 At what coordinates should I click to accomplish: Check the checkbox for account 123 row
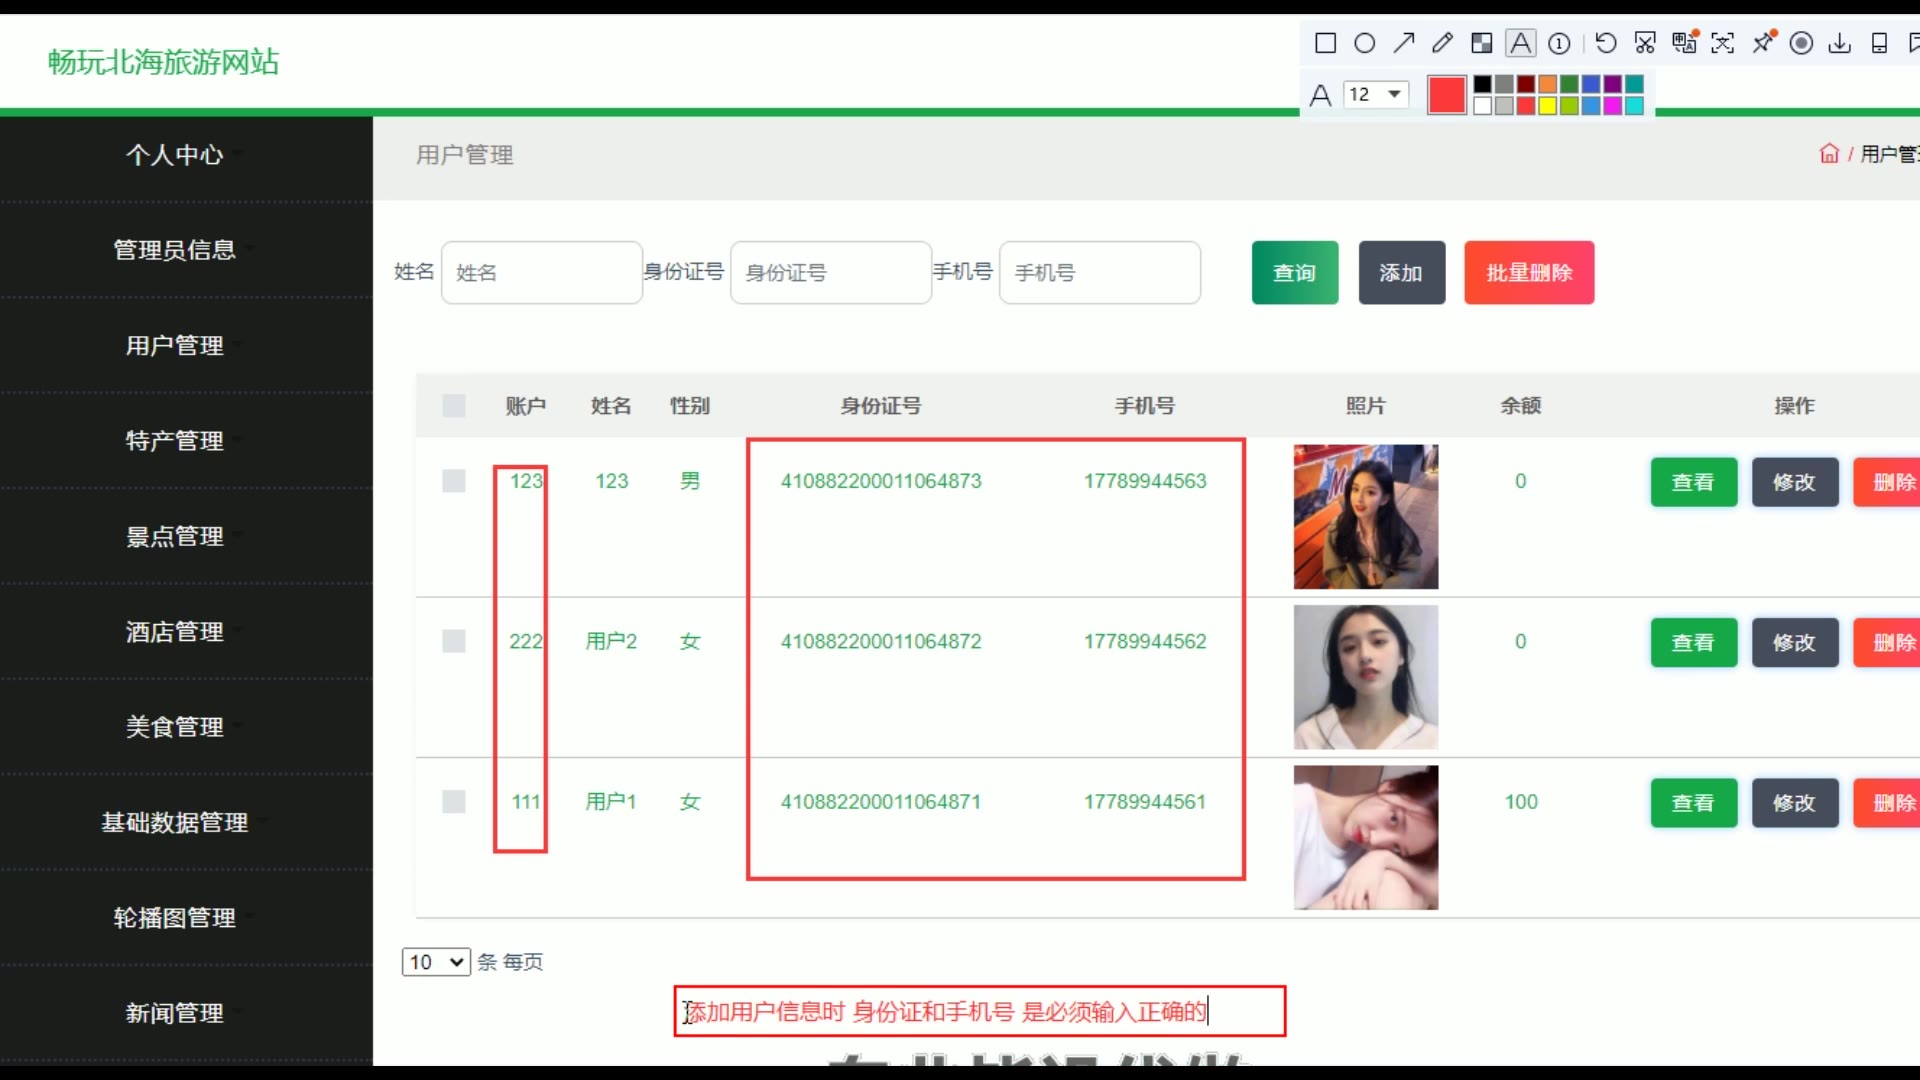(x=454, y=481)
